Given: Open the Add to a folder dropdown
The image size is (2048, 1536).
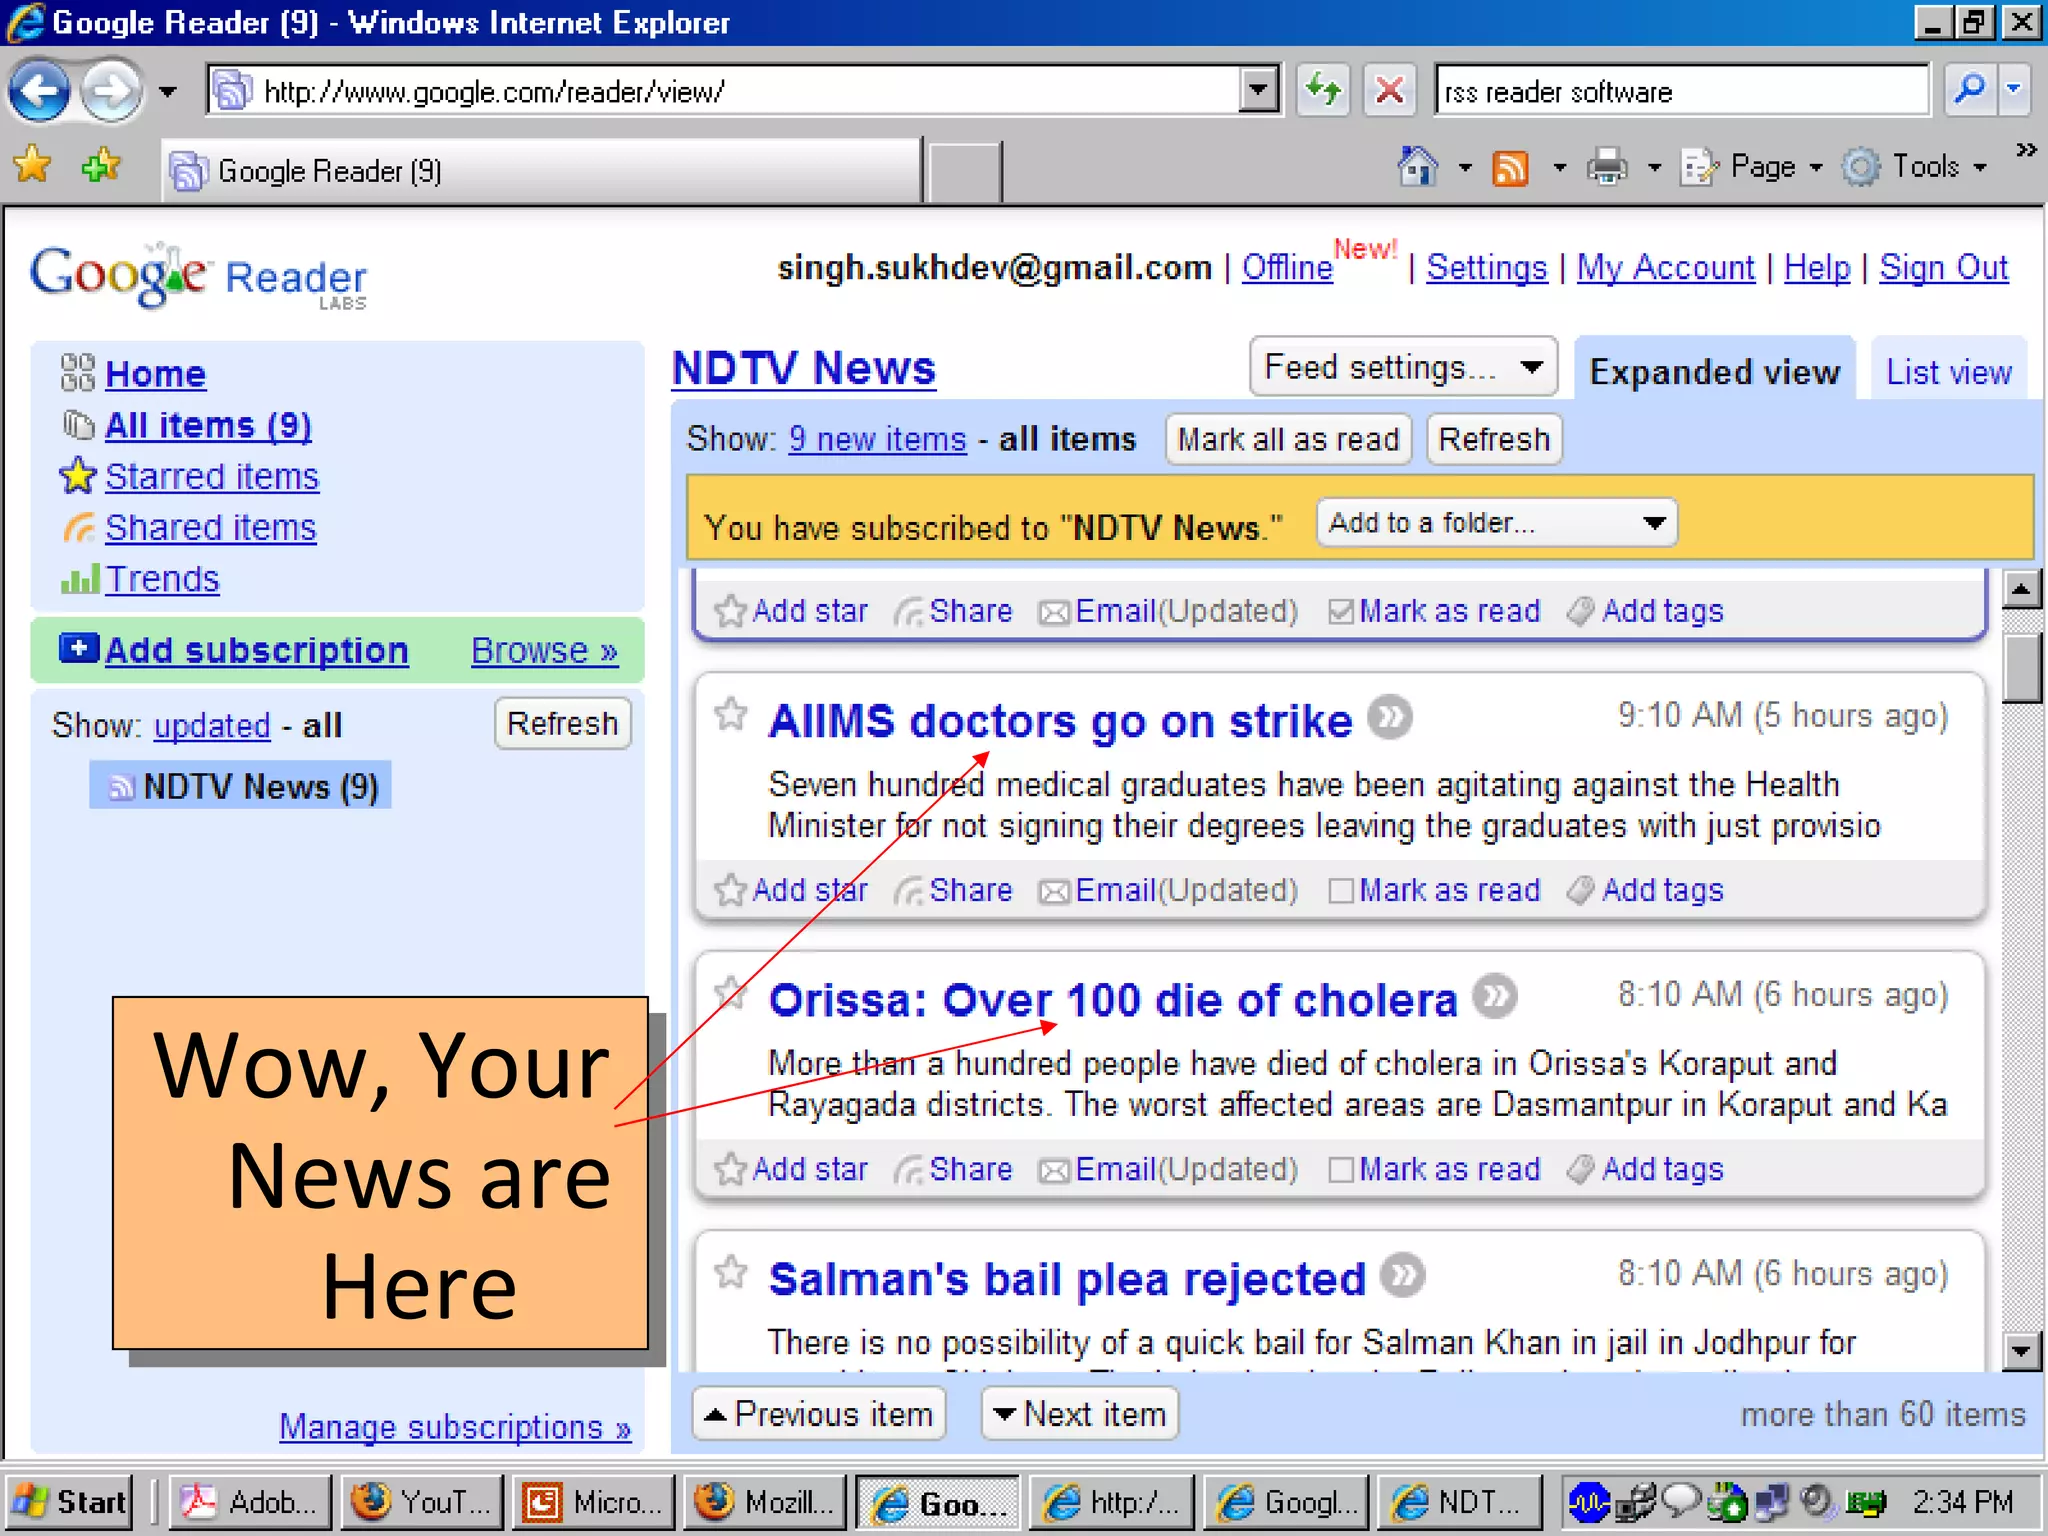Looking at the screenshot, I should (x=1496, y=522).
